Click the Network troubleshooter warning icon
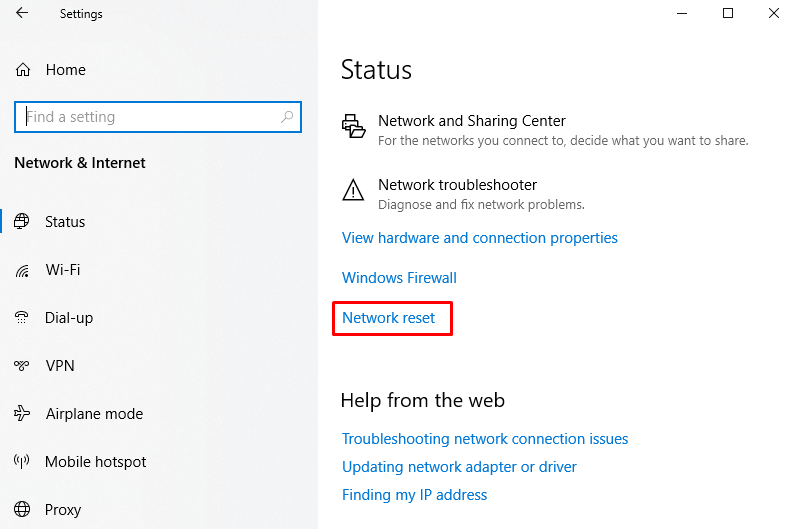The height and width of the screenshot is (529, 792). 353,190
